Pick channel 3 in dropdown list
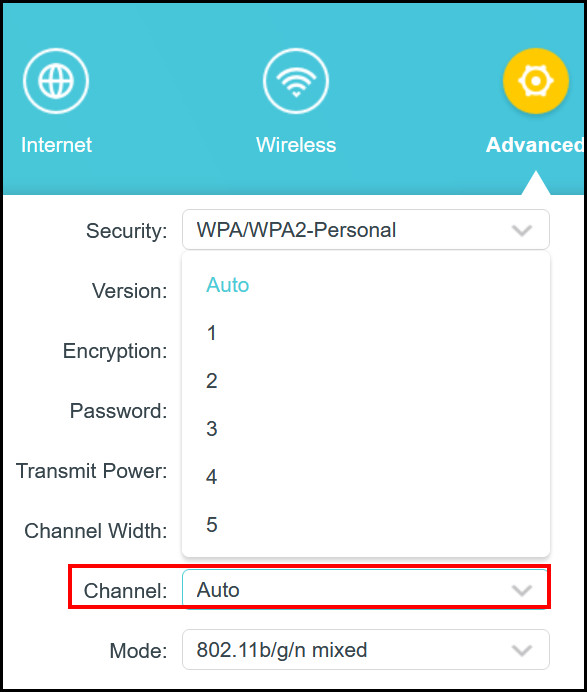Image resolution: width=587 pixels, height=692 pixels. 366,429
